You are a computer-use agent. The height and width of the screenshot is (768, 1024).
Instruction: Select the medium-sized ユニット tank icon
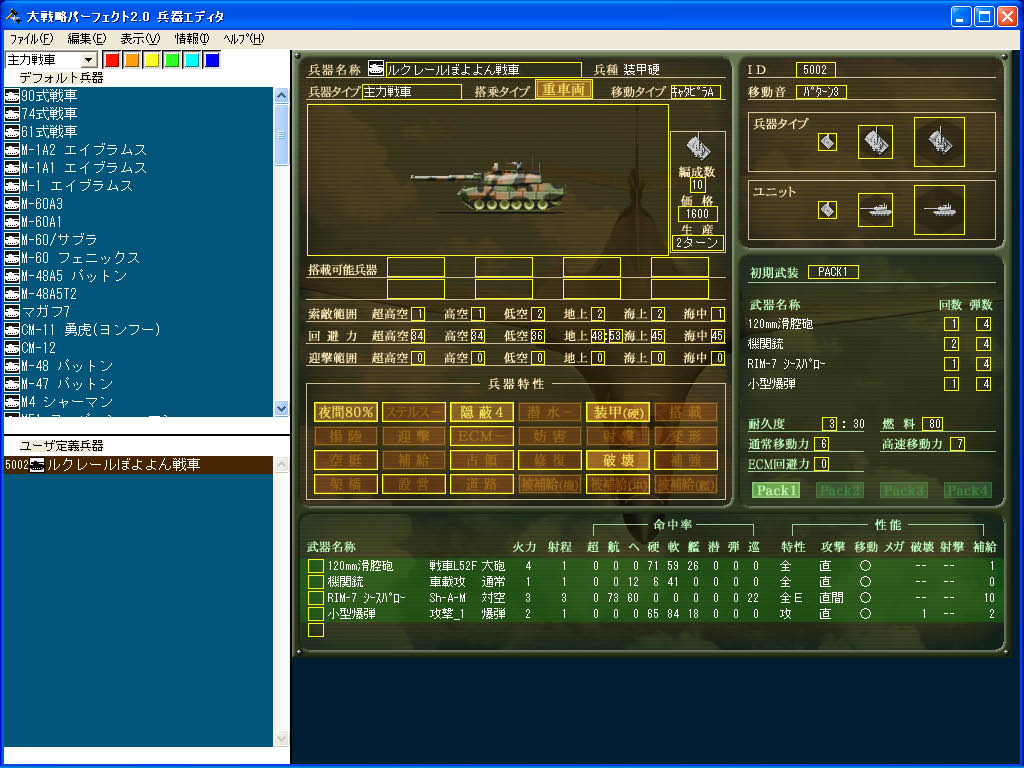tap(876, 210)
